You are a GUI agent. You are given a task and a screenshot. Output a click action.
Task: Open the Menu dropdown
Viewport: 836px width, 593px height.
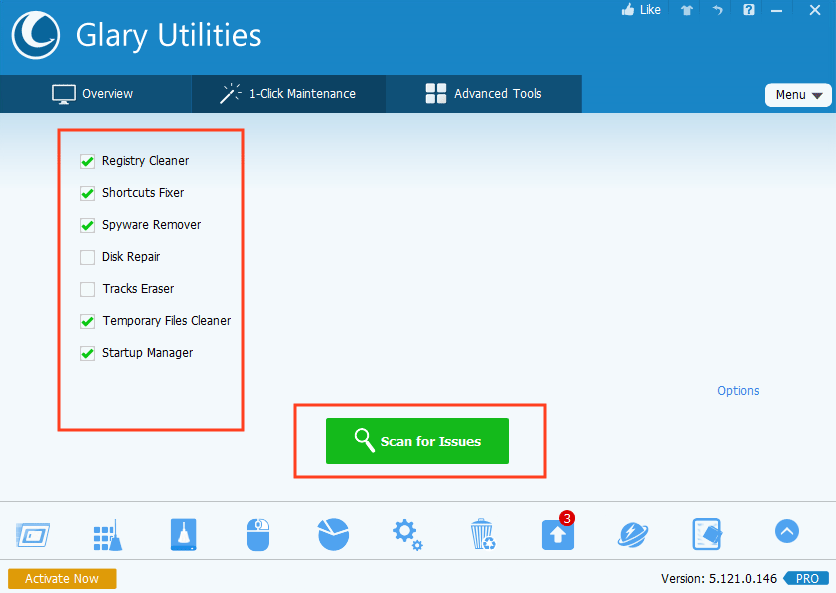point(798,95)
